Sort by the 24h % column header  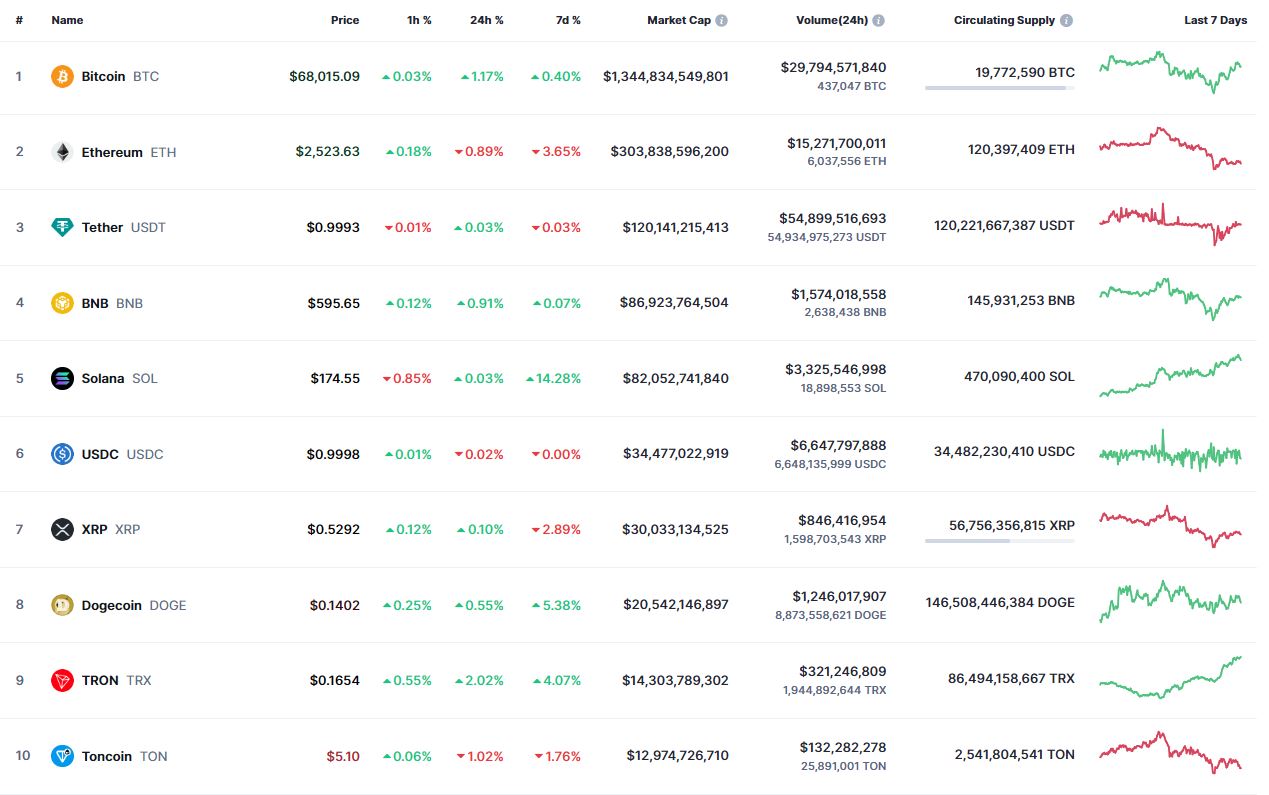[487, 20]
